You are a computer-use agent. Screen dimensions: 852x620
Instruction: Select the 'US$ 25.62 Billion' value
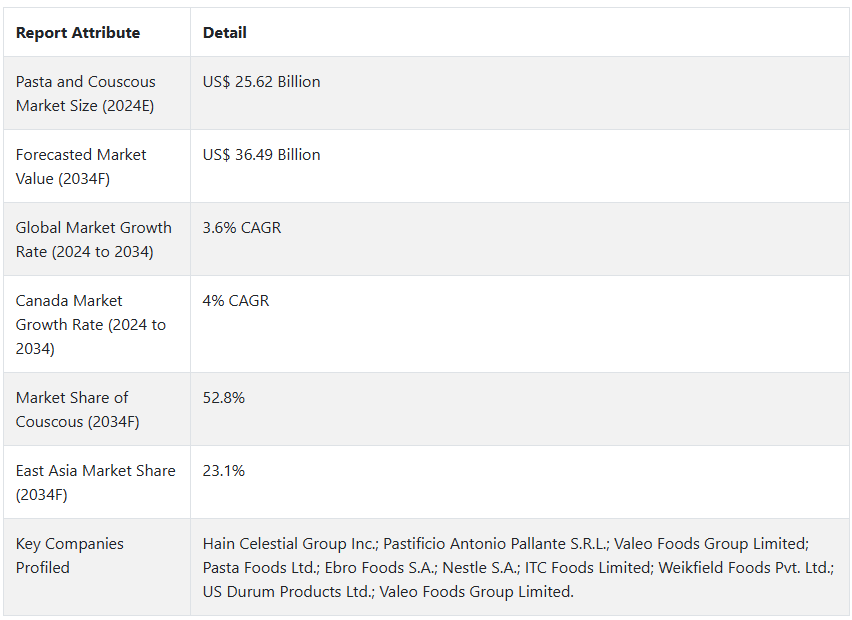(x=261, y=82)
